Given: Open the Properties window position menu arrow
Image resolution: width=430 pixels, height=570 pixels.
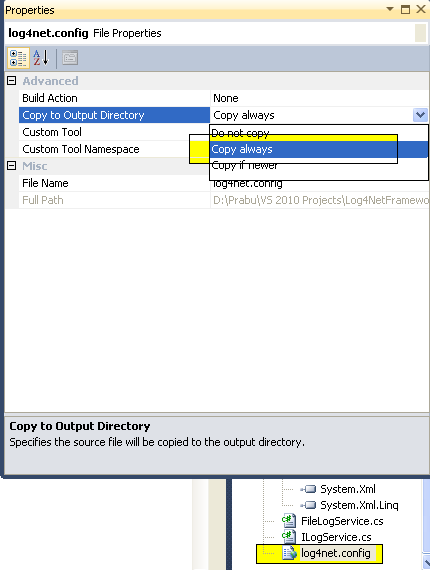Looking at the screenshot, I should 390,9.
